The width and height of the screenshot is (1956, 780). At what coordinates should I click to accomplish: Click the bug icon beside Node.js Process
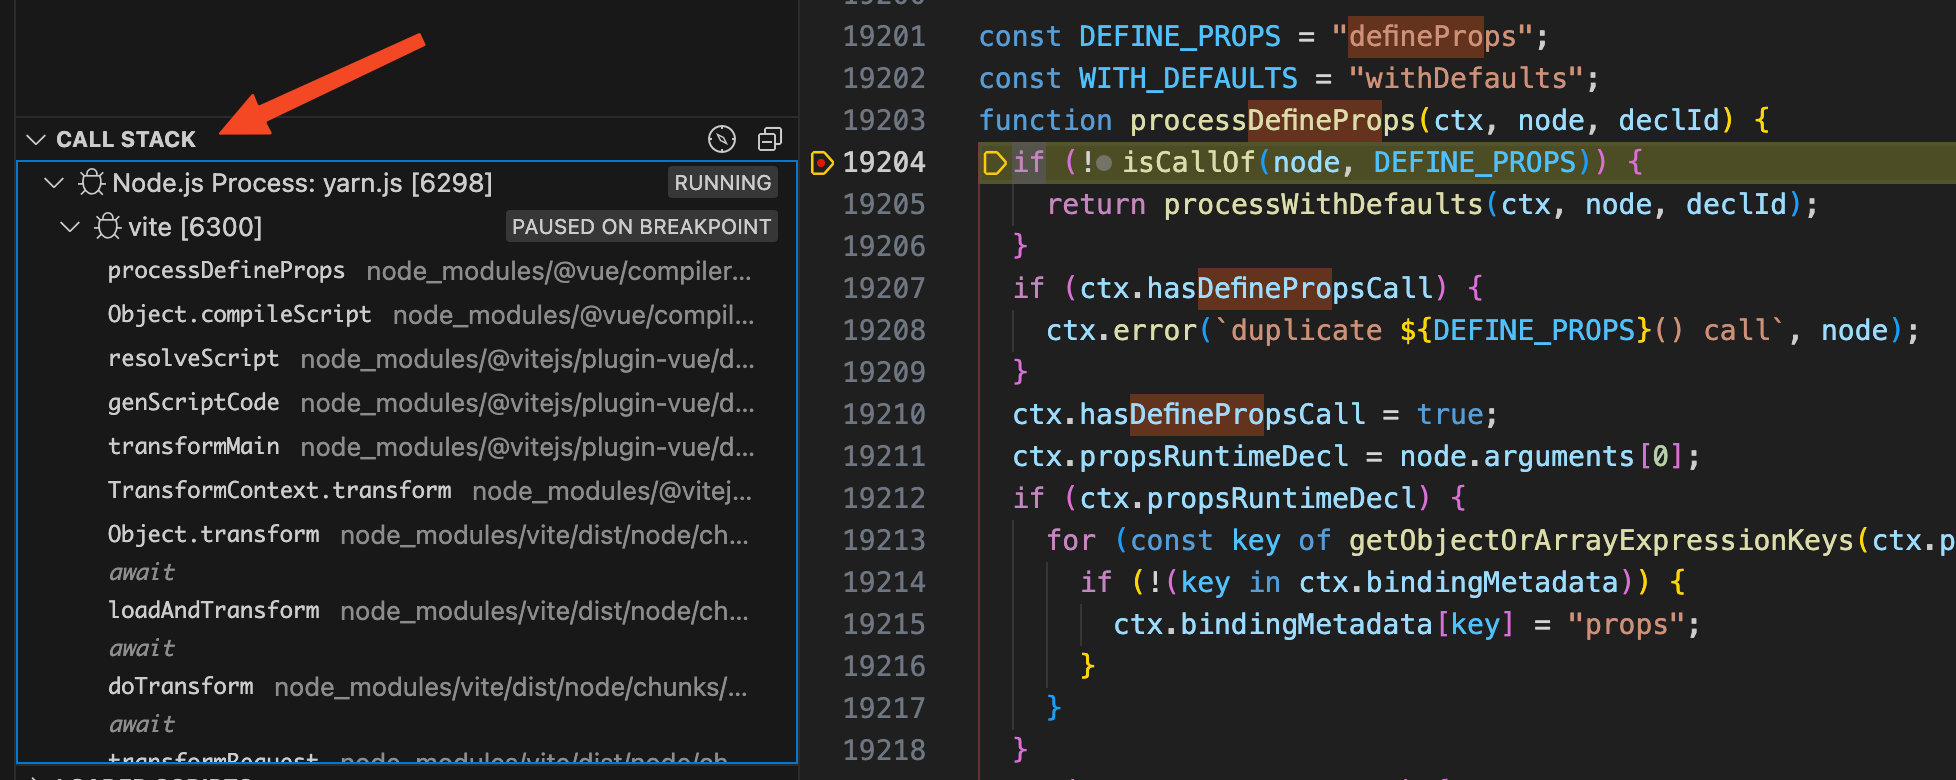coord(92,182)
